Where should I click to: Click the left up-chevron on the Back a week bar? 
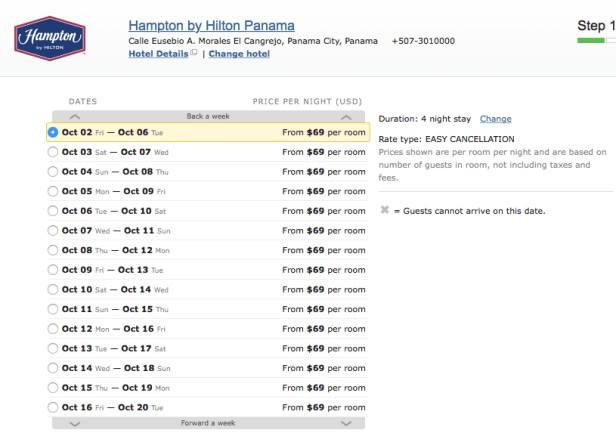coord(74,116)
